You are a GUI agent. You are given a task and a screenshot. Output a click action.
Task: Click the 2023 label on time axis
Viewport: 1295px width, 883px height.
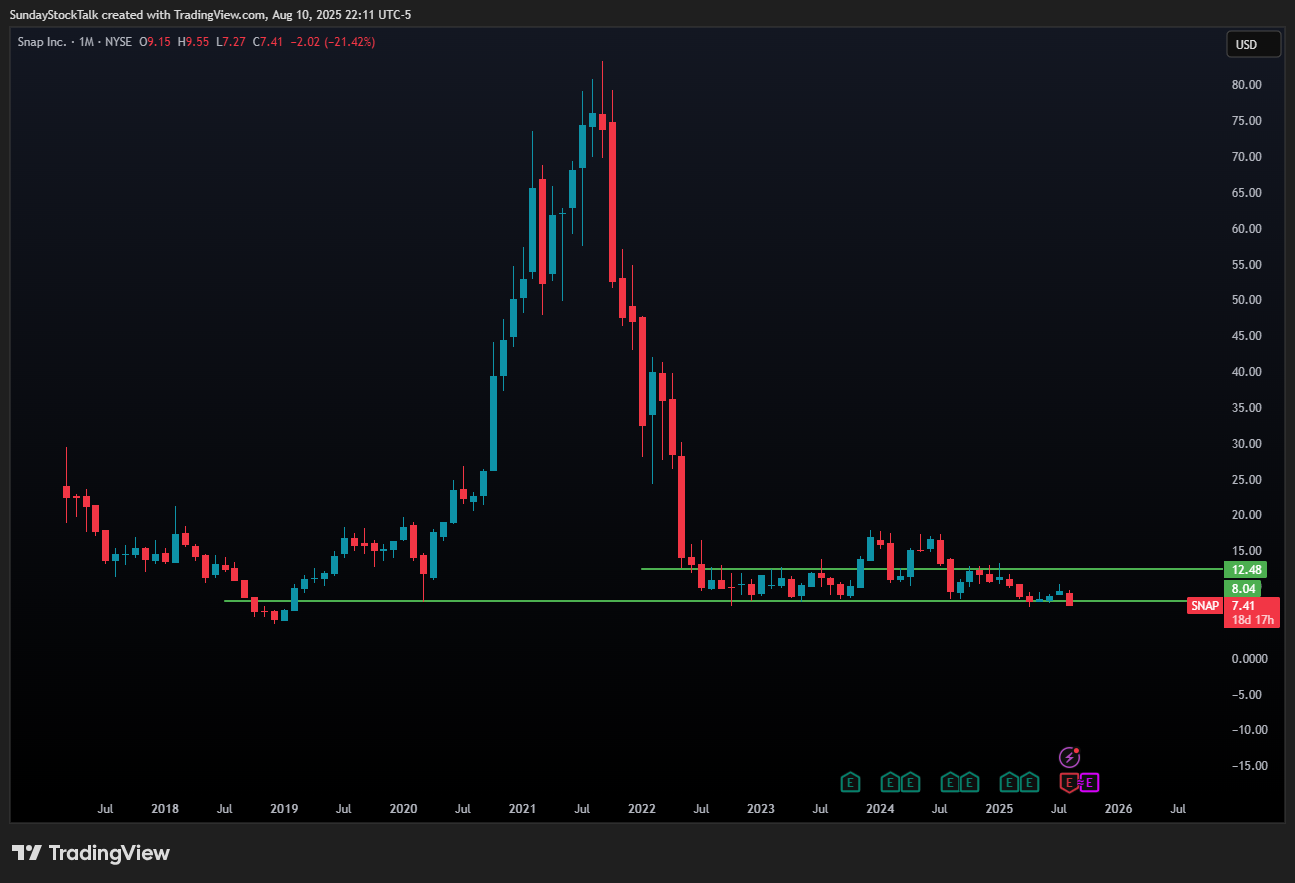pos(760,809)
